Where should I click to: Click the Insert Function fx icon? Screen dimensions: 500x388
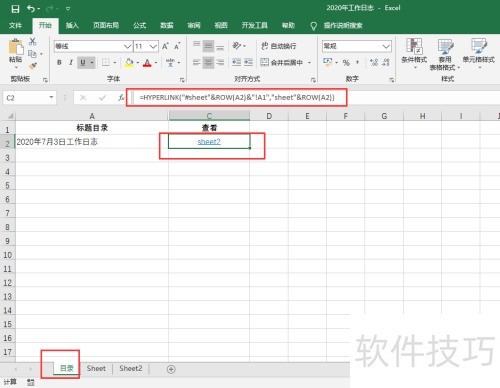pyautogui.click(x=121, y=98)
